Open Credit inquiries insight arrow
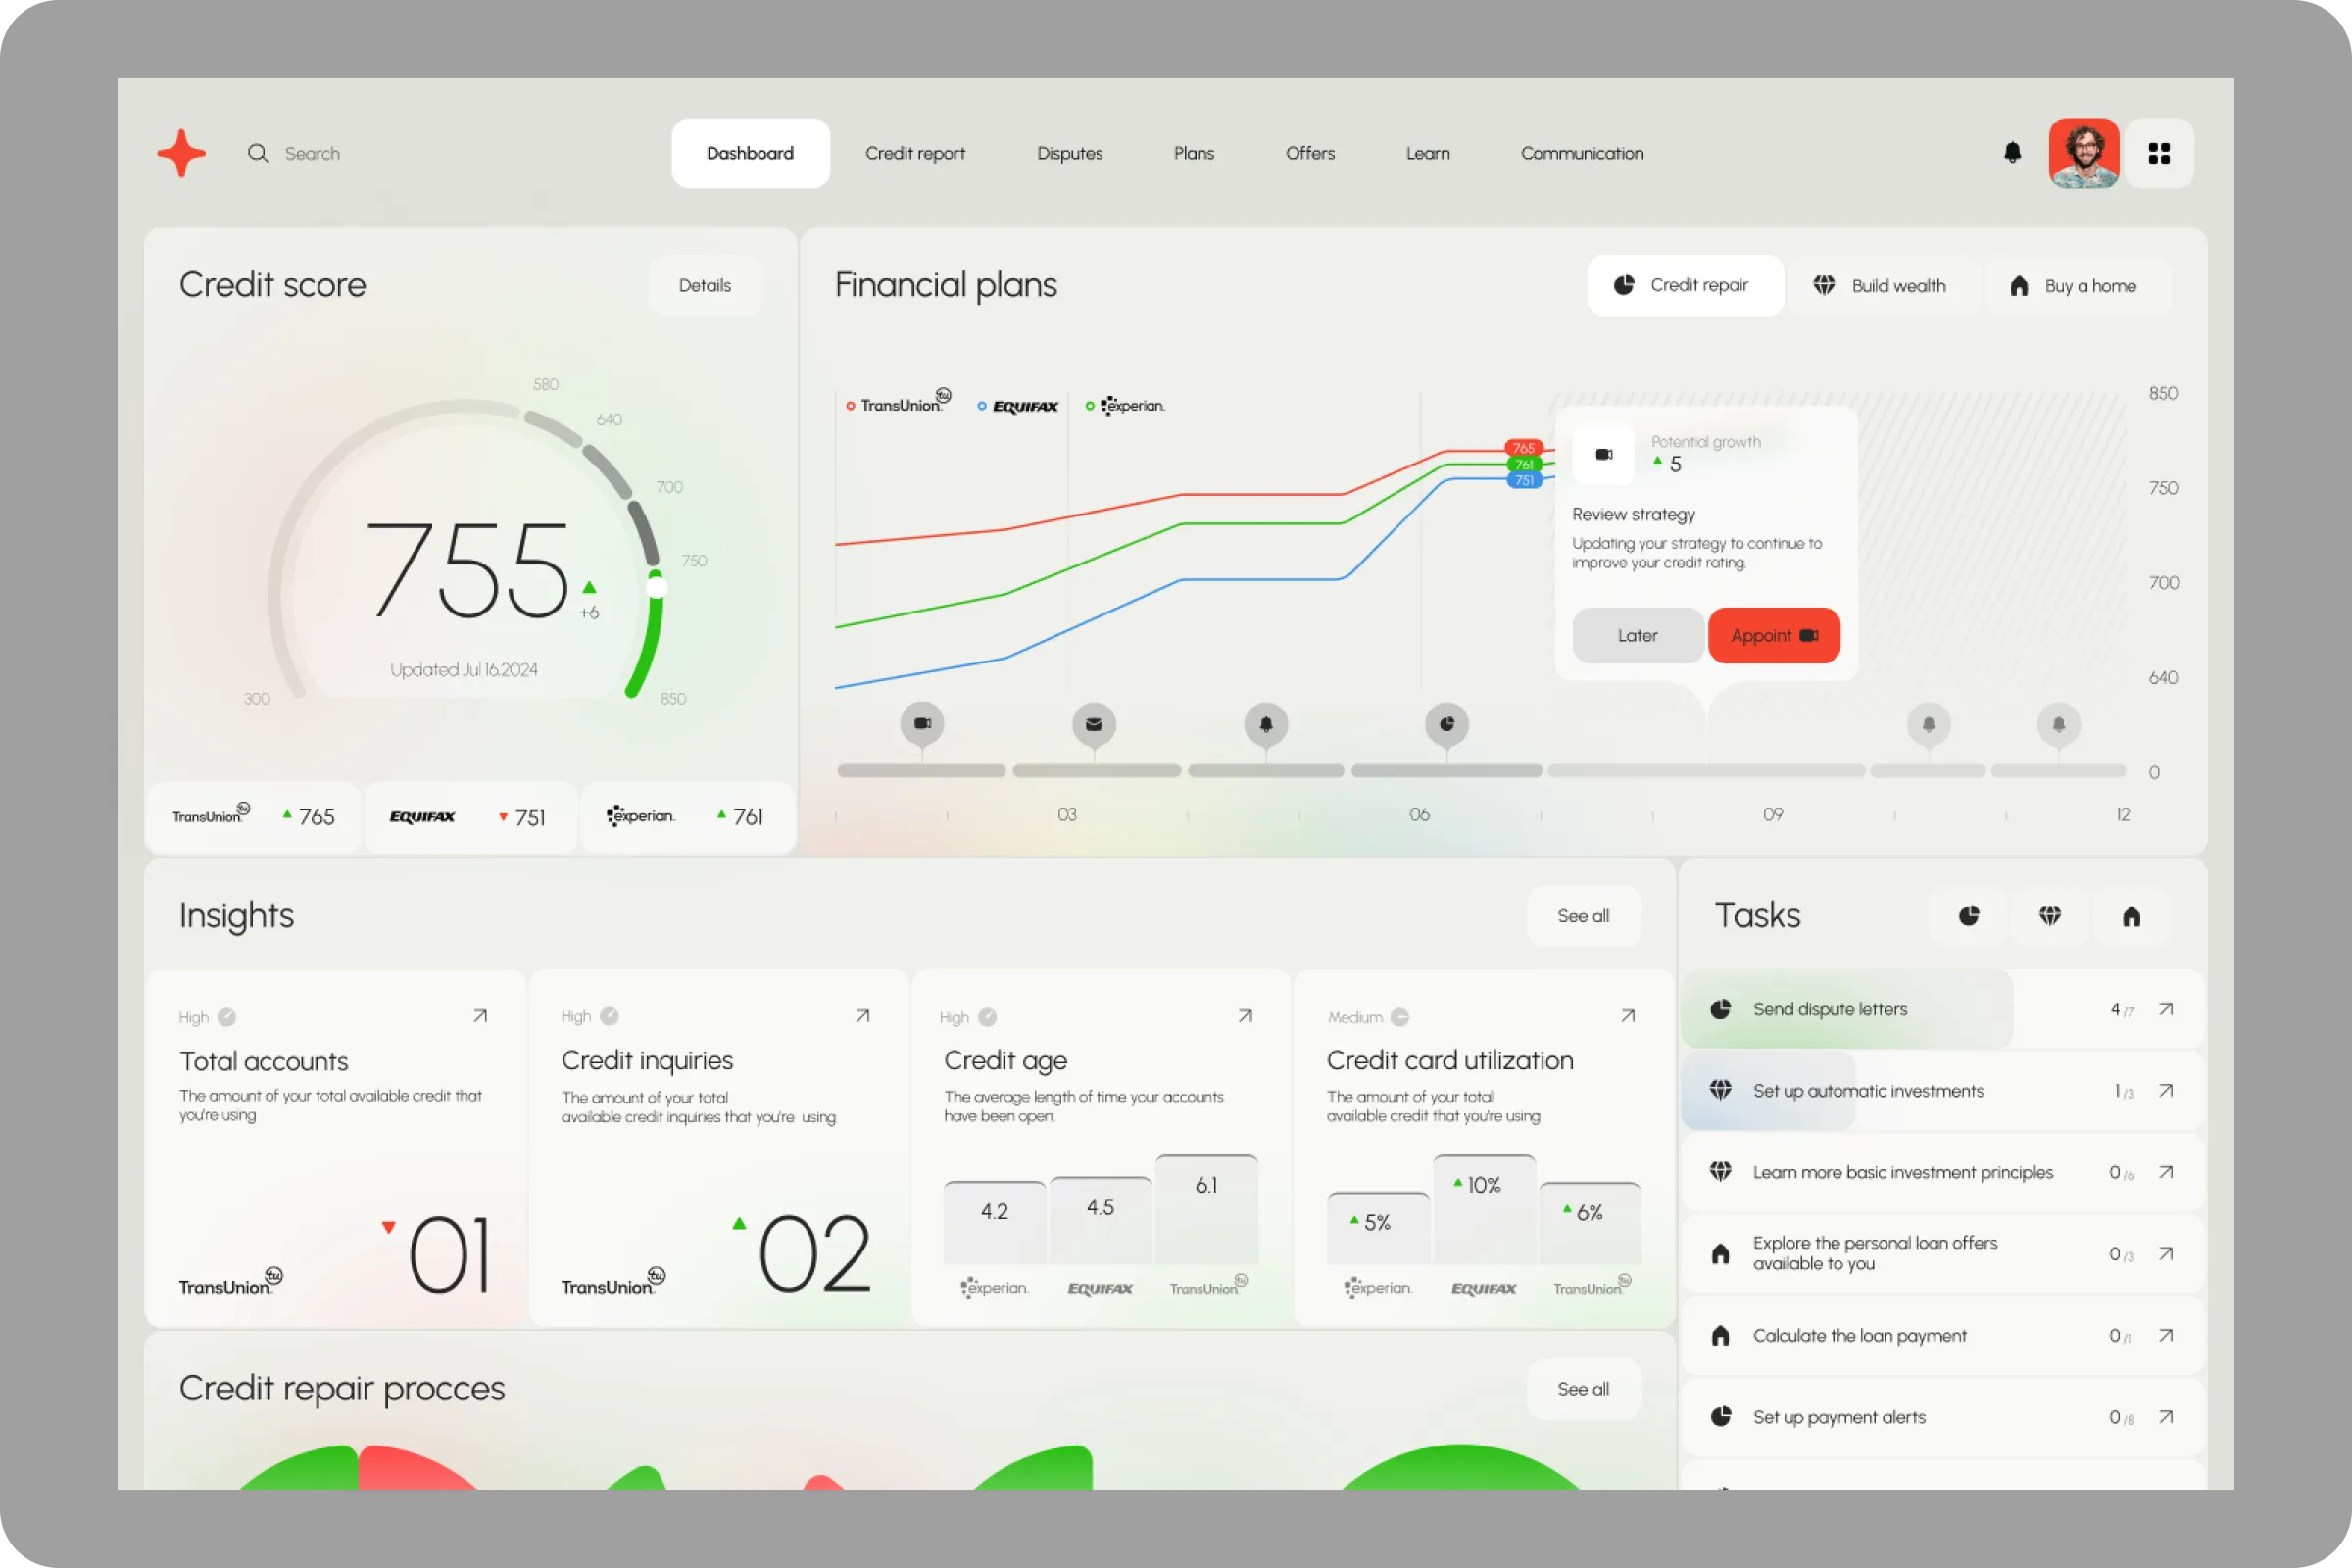The height and width of the screenshot is (1568, 2352). (x=863, y=1016)
